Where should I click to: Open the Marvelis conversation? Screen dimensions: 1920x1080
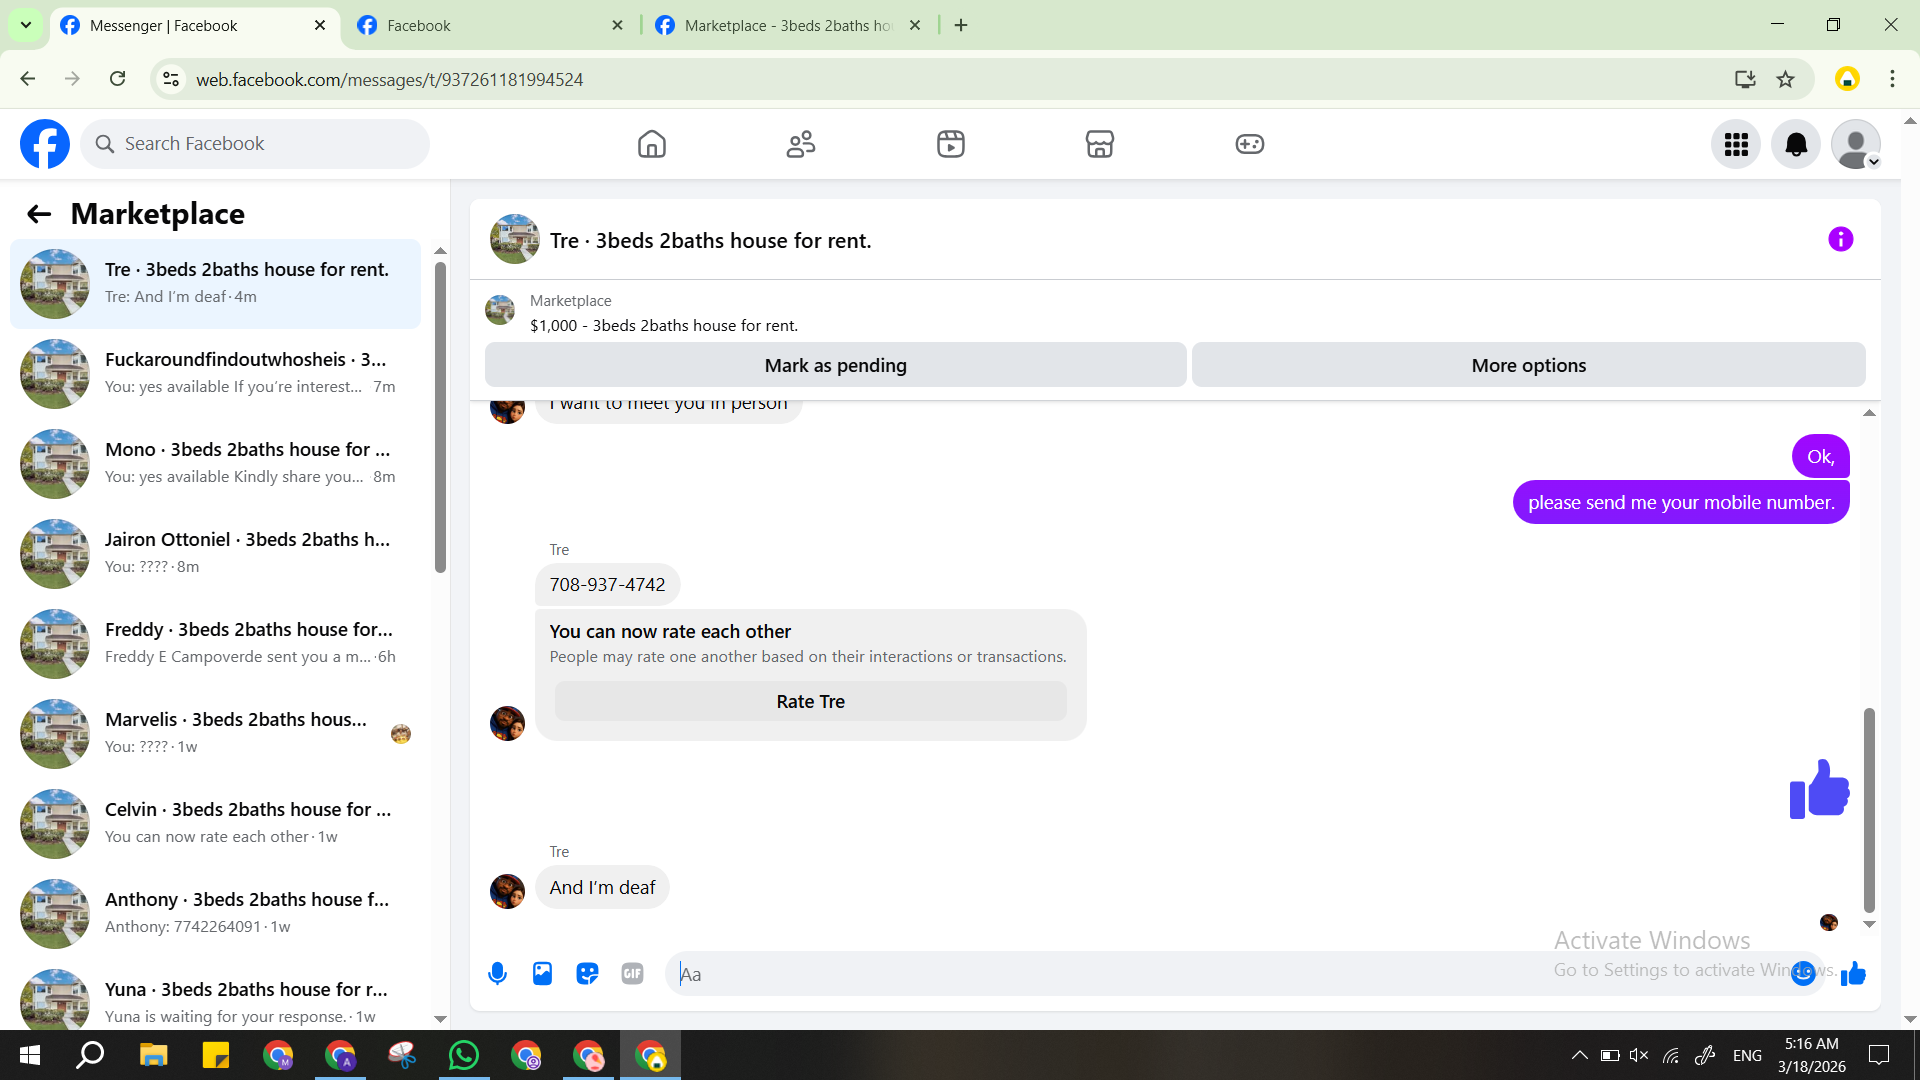pos(215,734)
